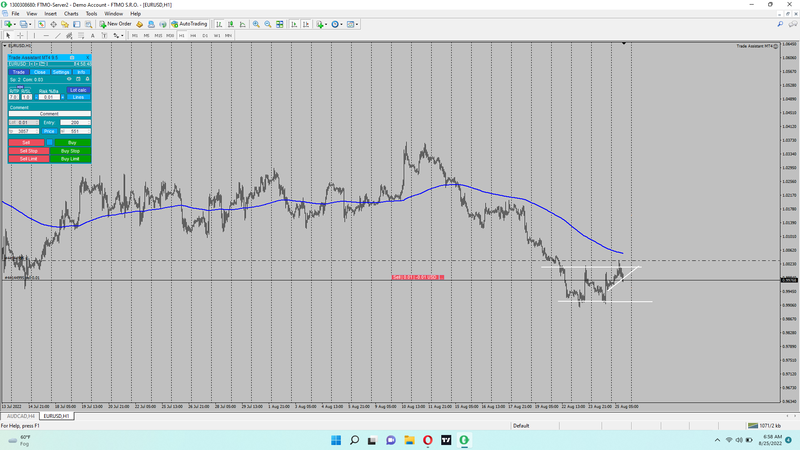This screenshot has width=800, height=450.
Task: Select the equidistant channel tool
Action: (x=69, y=36)
